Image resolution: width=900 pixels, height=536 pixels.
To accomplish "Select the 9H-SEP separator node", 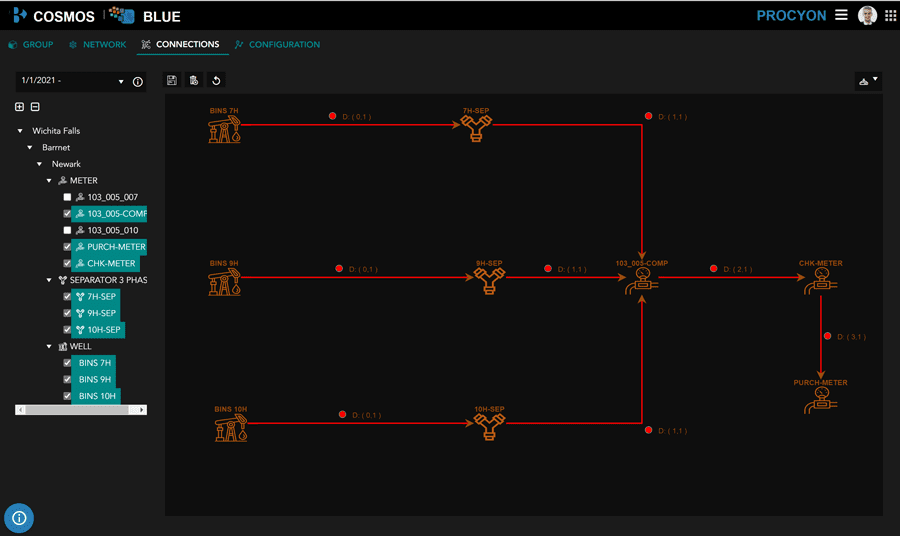I will (489, 281).
